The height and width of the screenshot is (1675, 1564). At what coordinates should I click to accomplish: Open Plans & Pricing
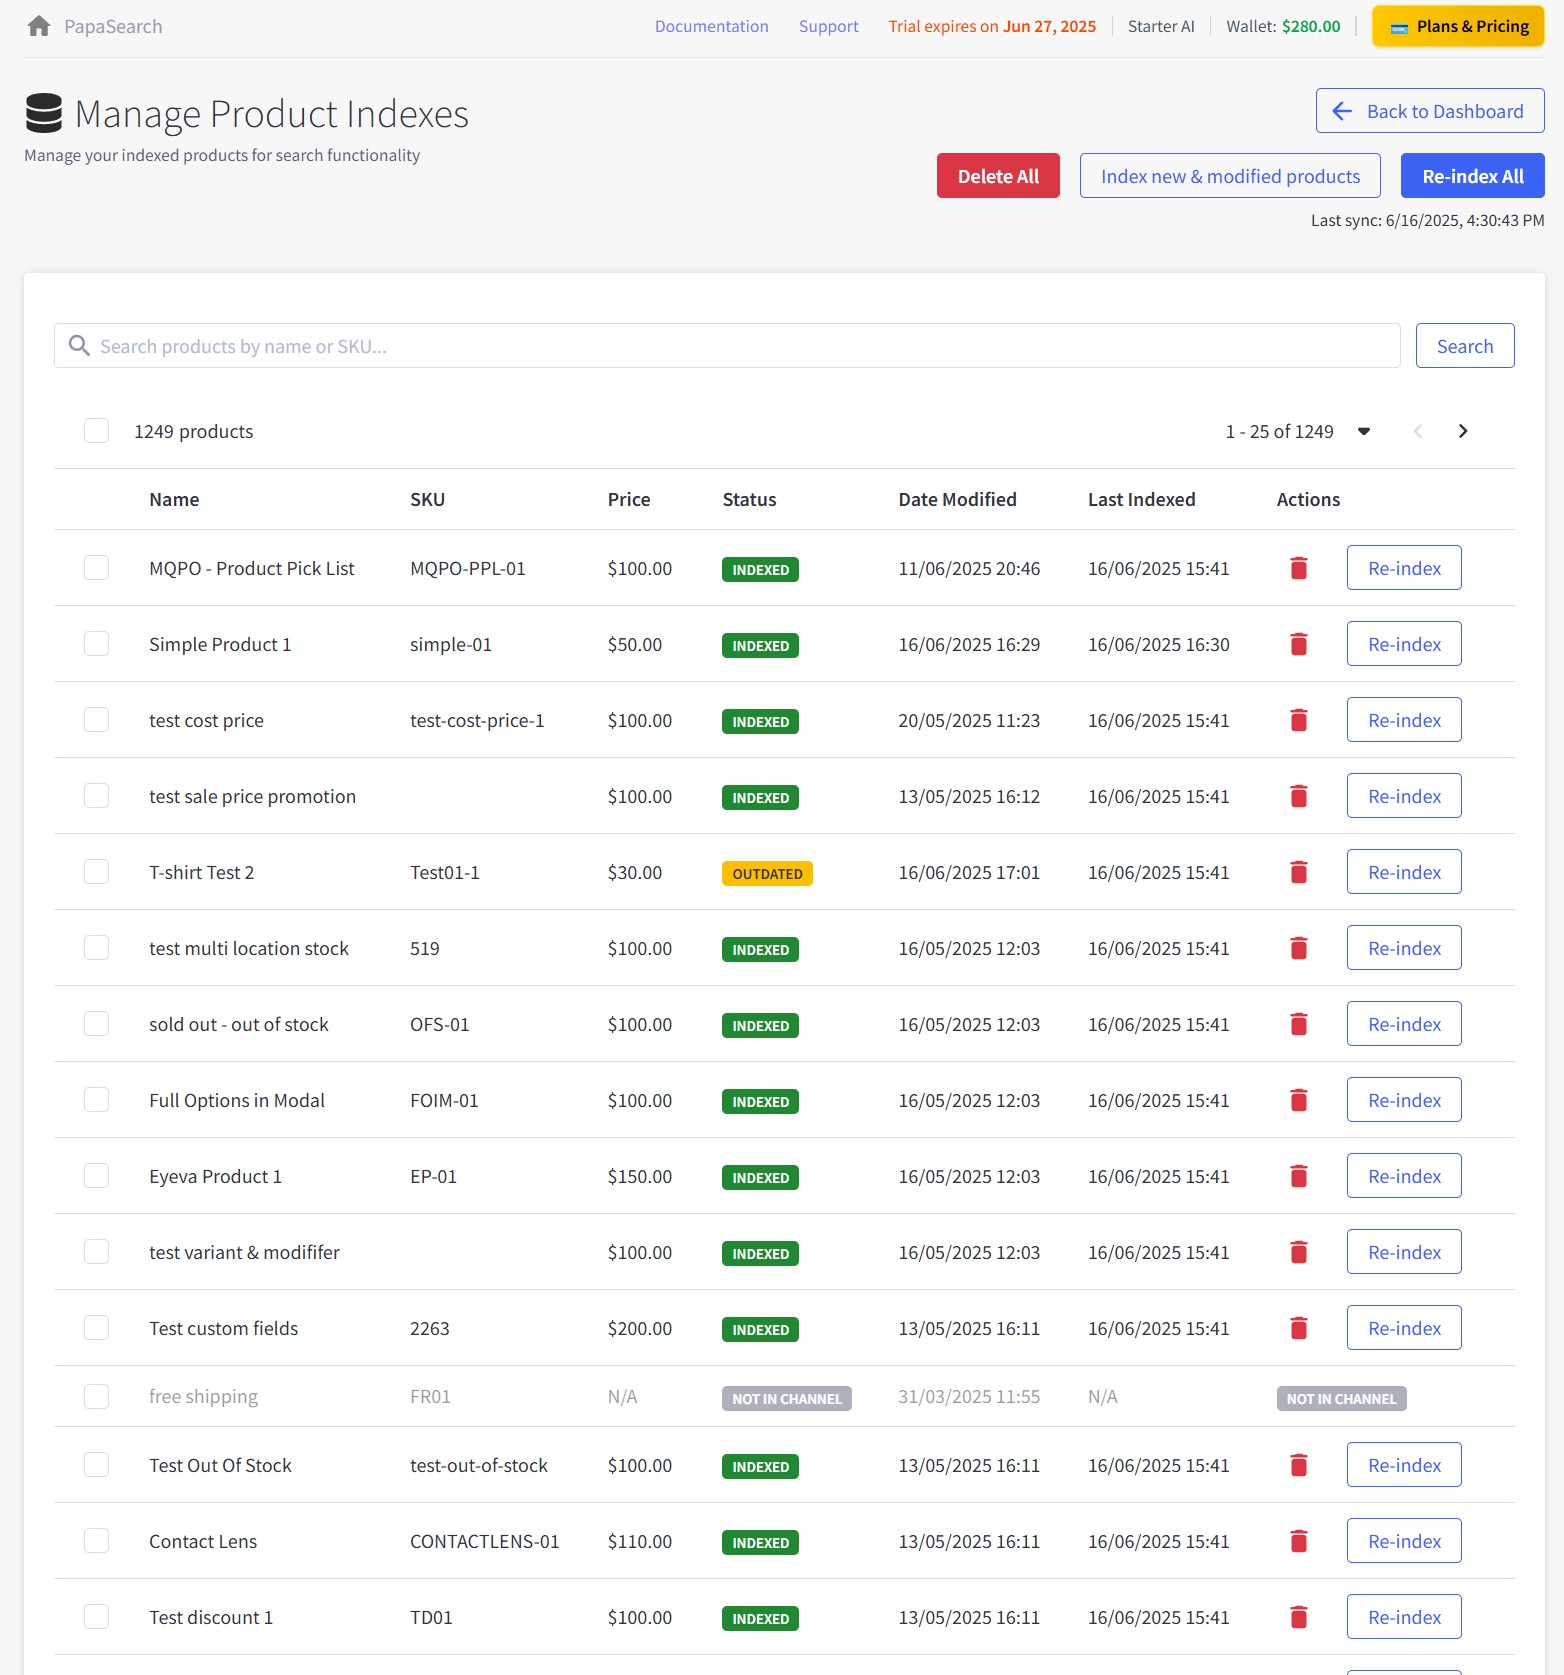1458,26
